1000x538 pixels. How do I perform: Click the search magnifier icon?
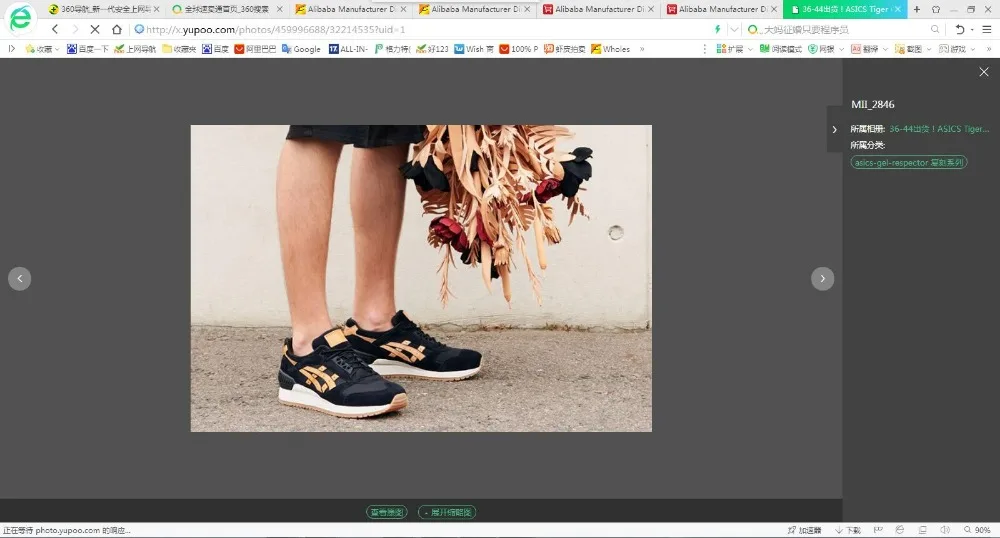[934, 29]
